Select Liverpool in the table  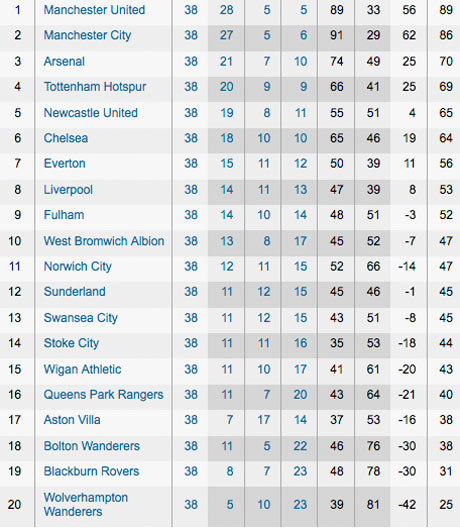point(68,190)
